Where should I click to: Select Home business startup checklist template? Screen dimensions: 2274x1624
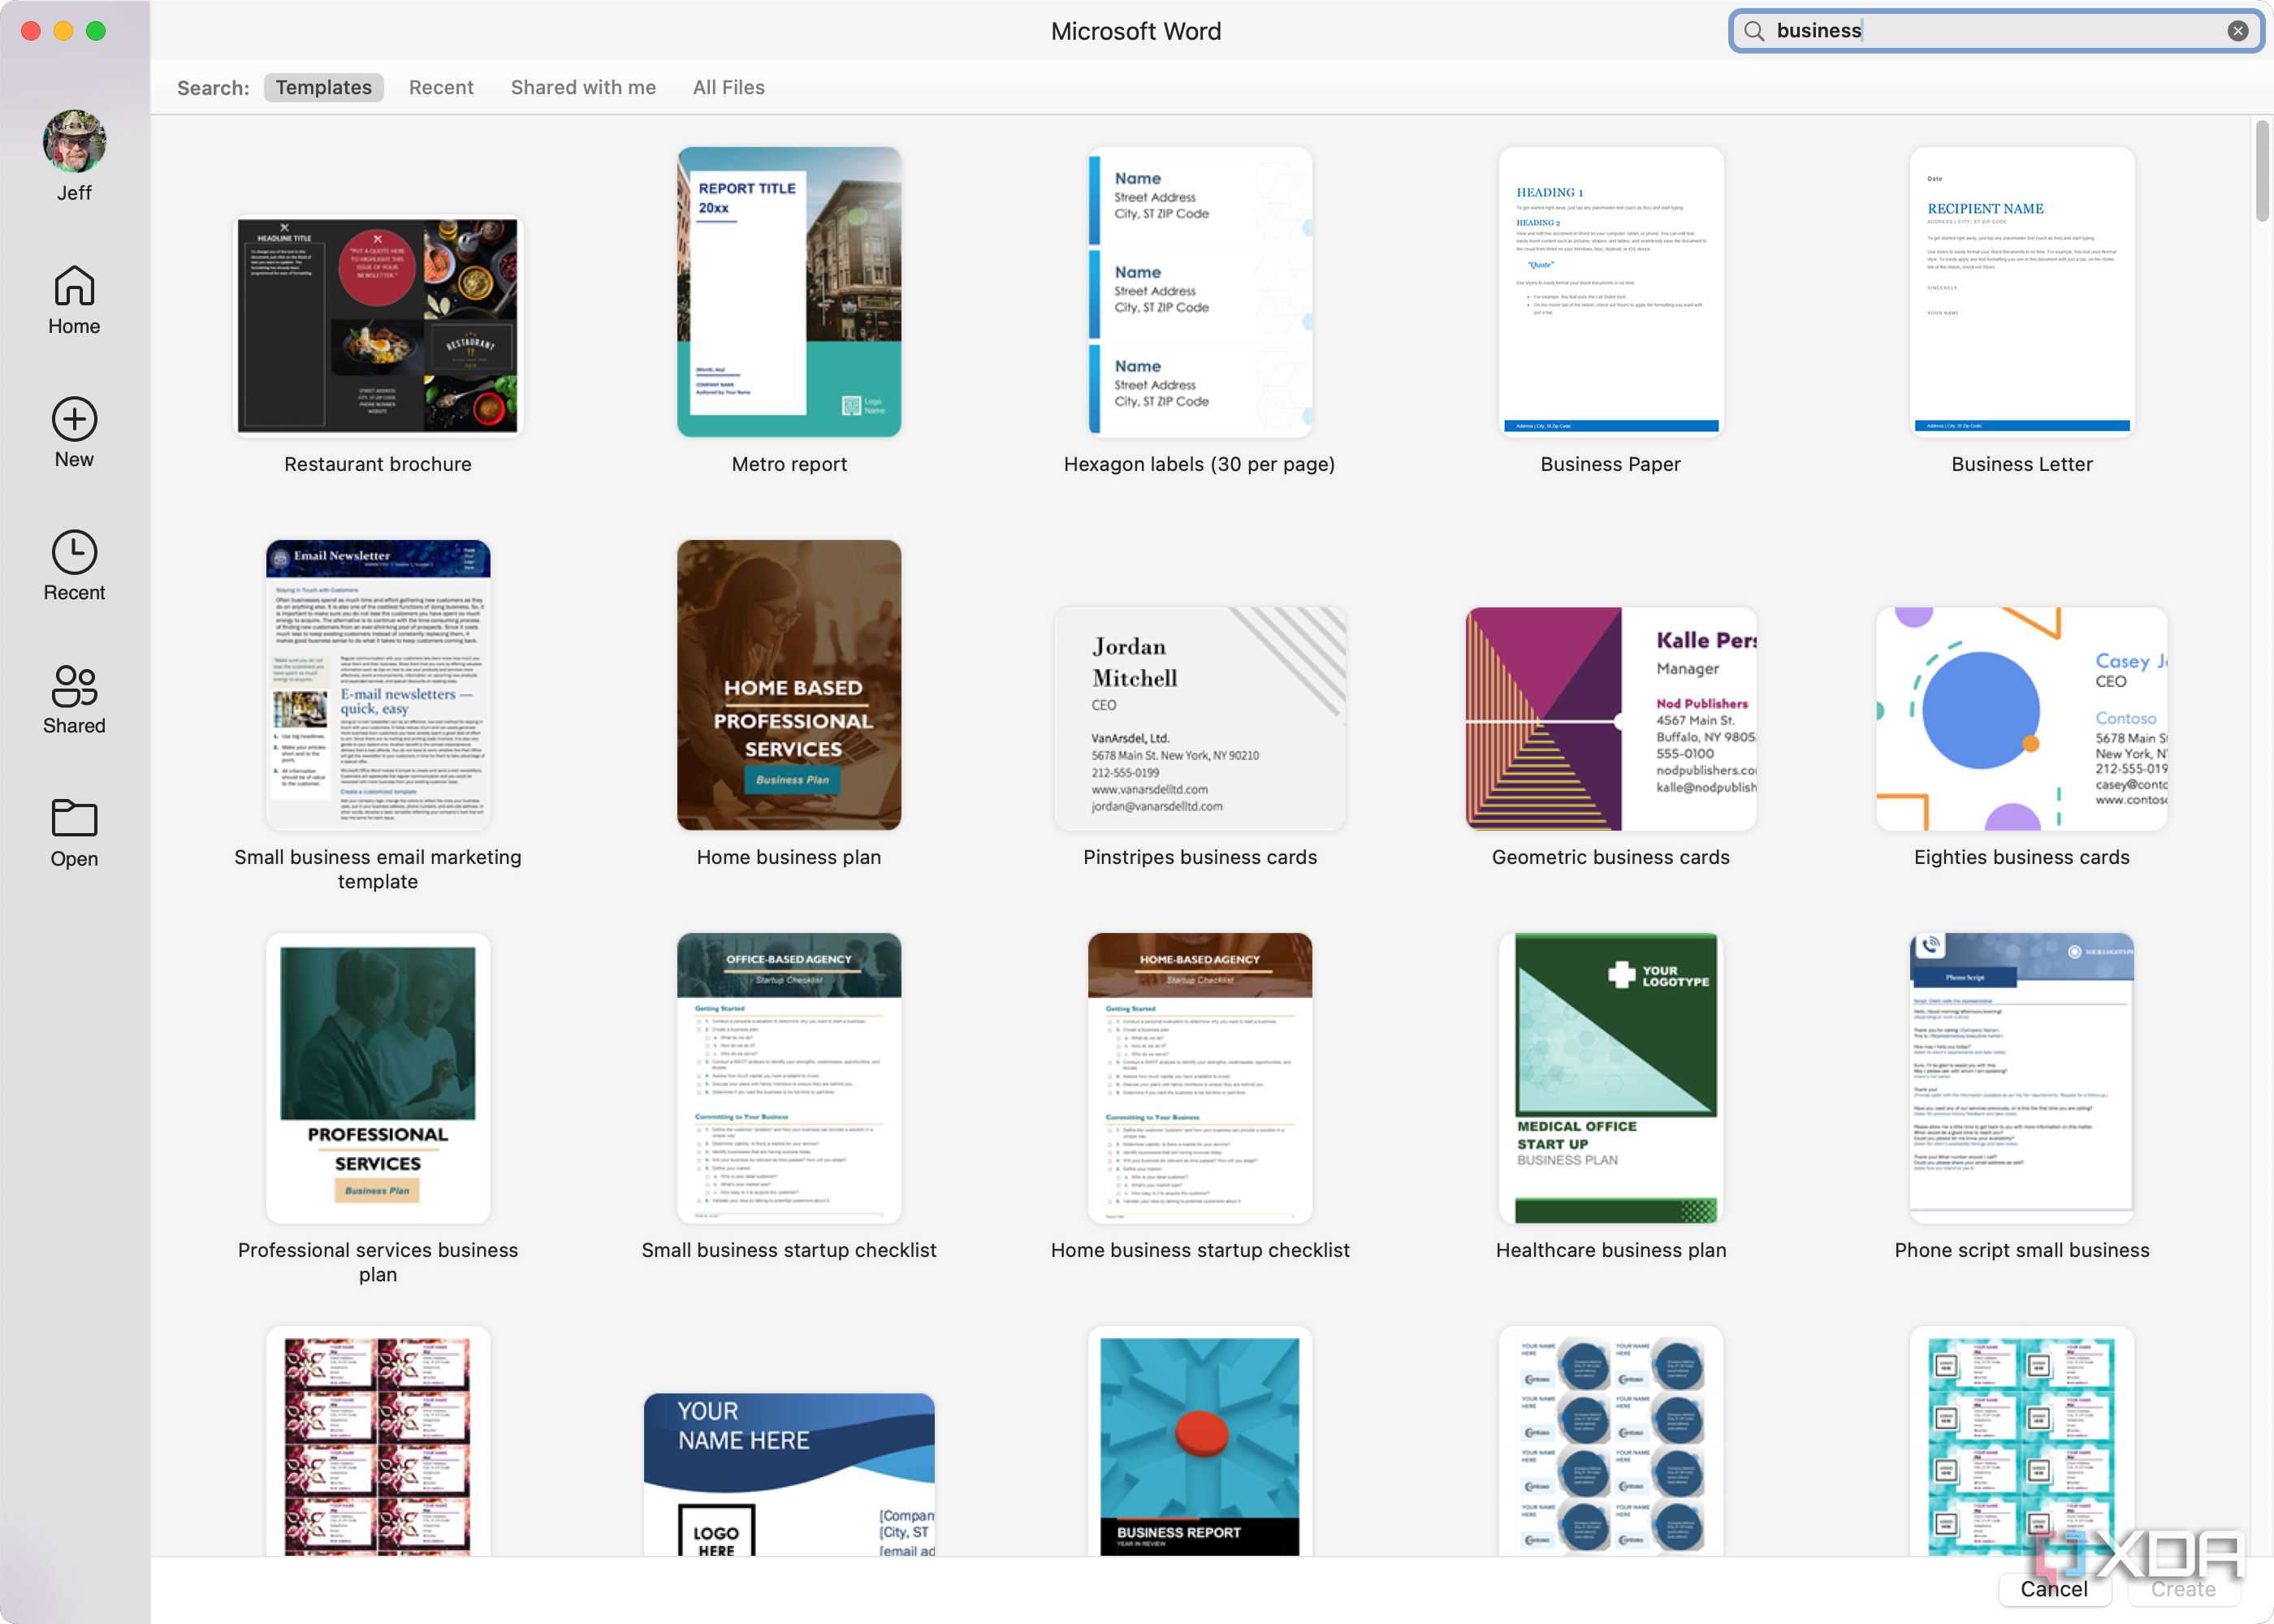pyautogui.click(x=1200, y=1078)
